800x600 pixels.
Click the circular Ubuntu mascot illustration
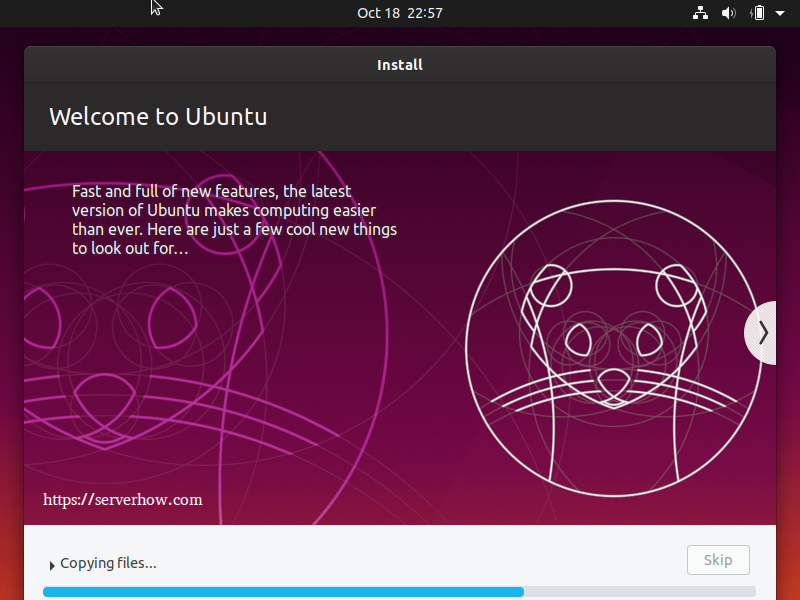[x=614, y=348]
